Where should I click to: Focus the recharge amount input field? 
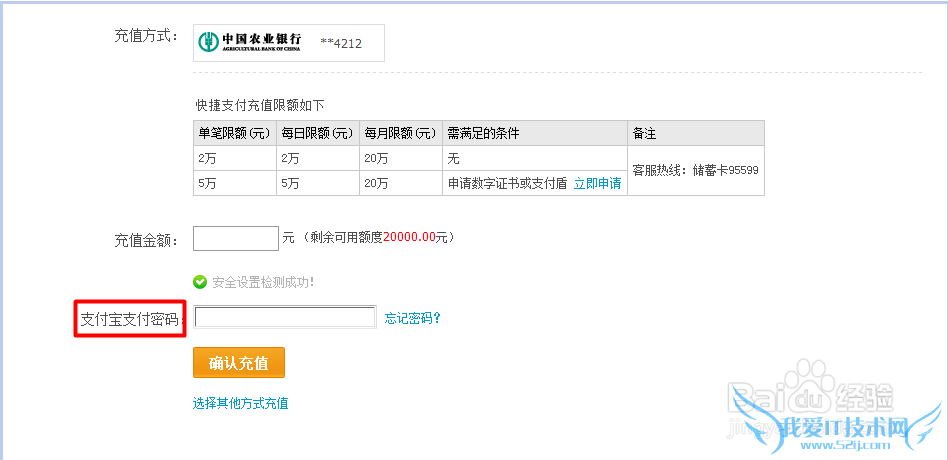[236, 238]
